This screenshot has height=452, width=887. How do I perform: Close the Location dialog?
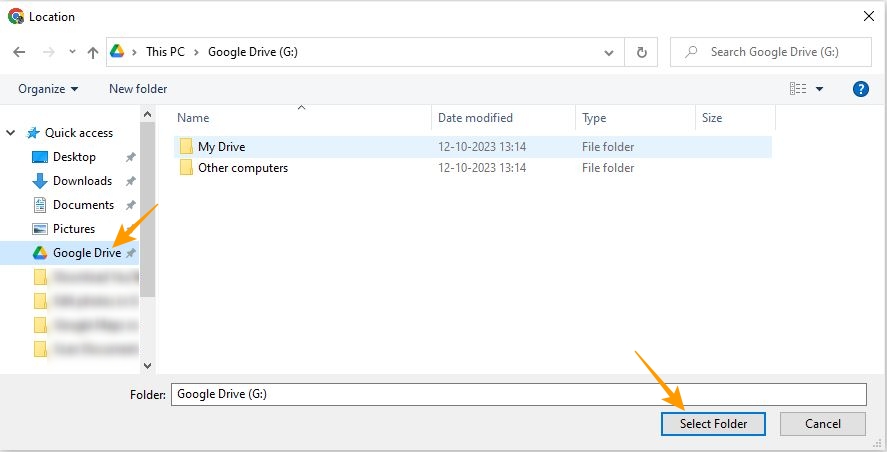pyautogui.click(x=869, y=16)
